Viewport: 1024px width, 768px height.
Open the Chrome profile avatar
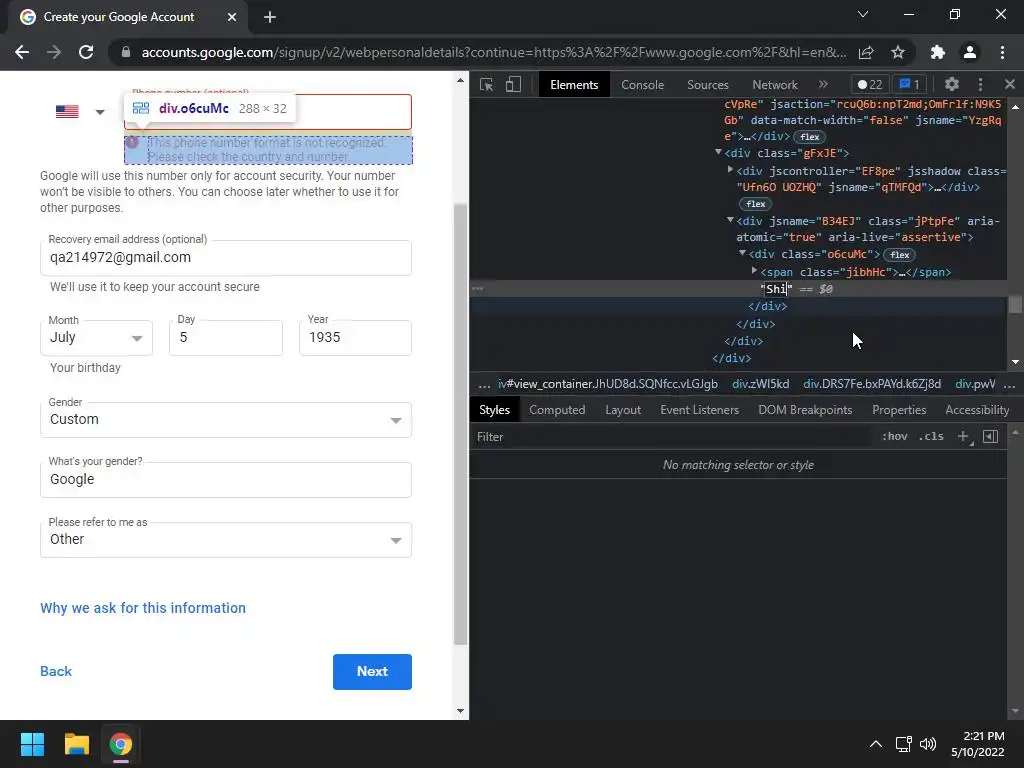click(x=970, y=52)
